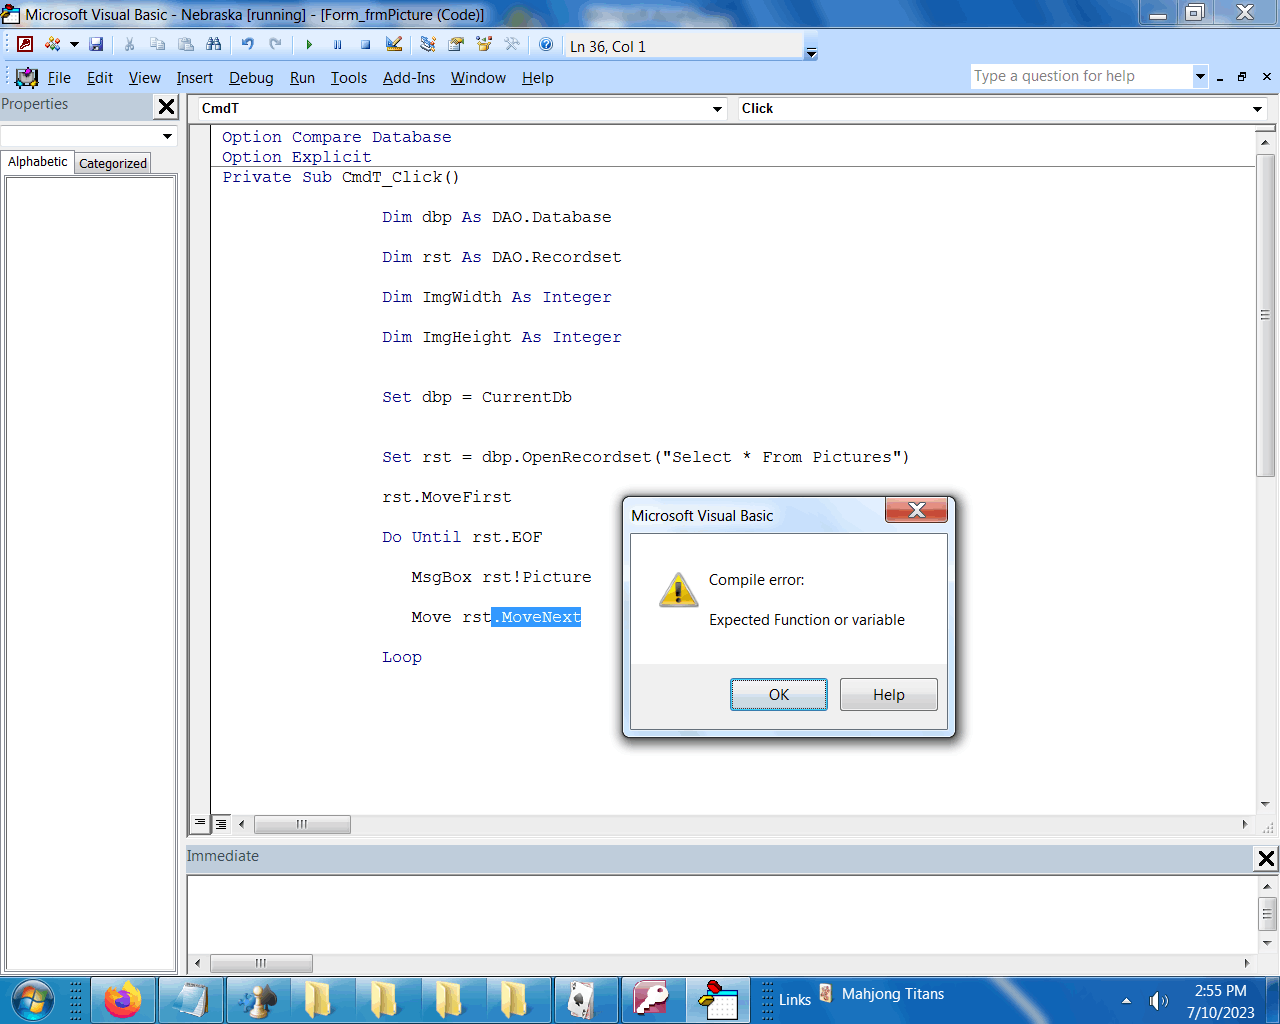Close the Properties panel

[166, 106]
